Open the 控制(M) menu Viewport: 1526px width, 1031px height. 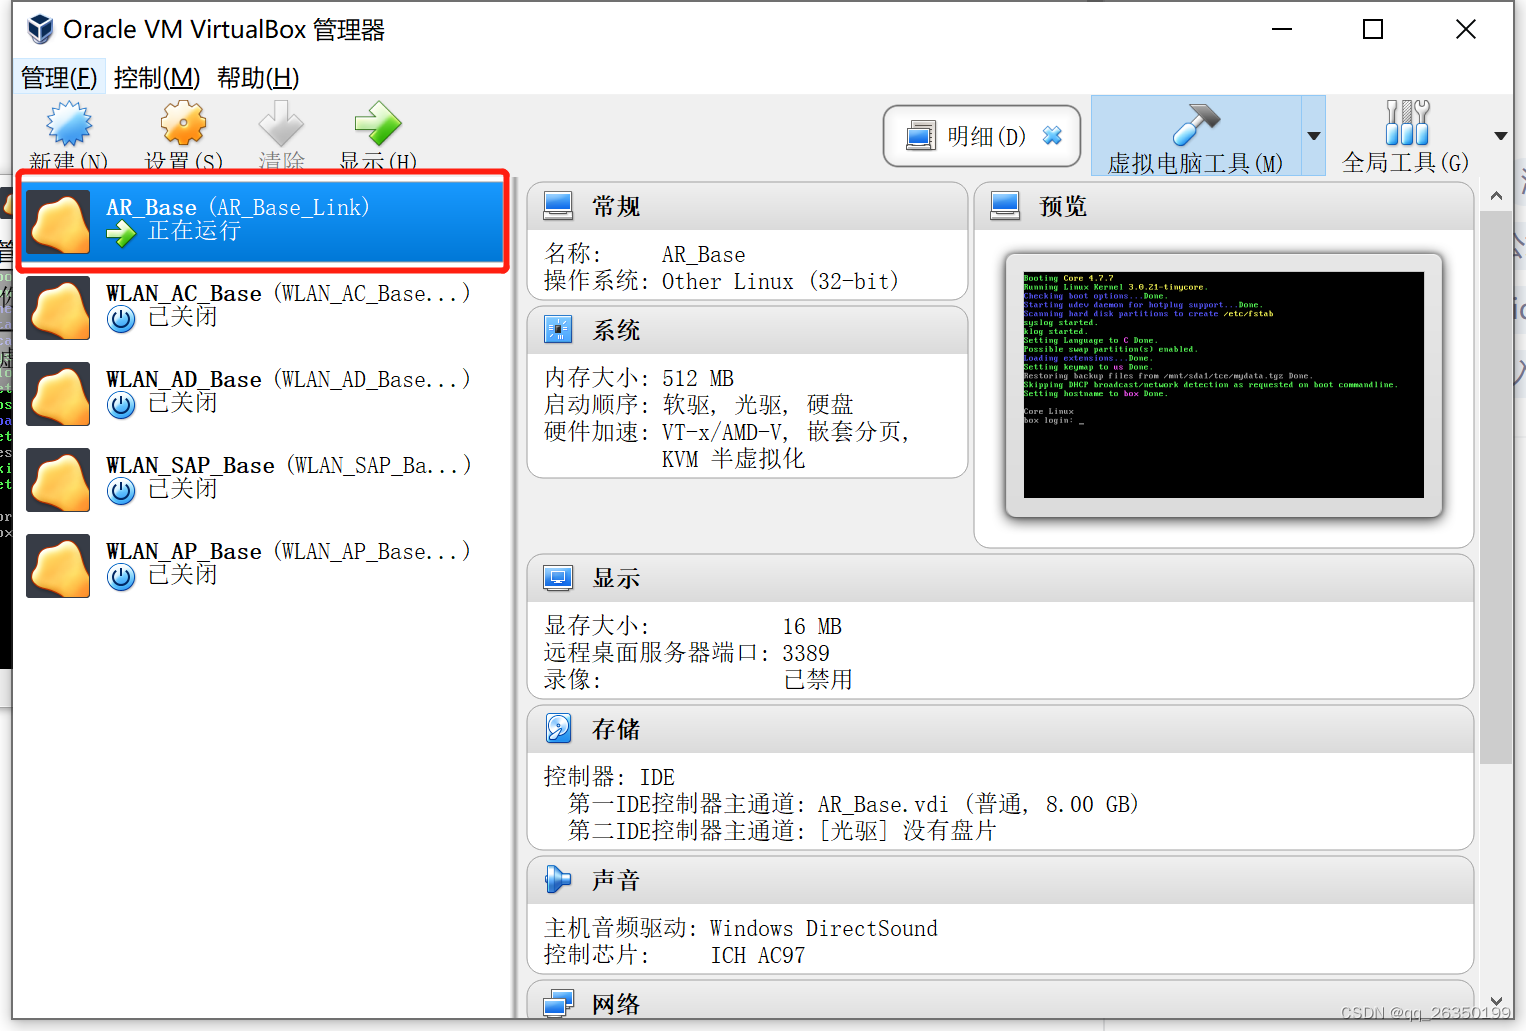pos(157,77)
